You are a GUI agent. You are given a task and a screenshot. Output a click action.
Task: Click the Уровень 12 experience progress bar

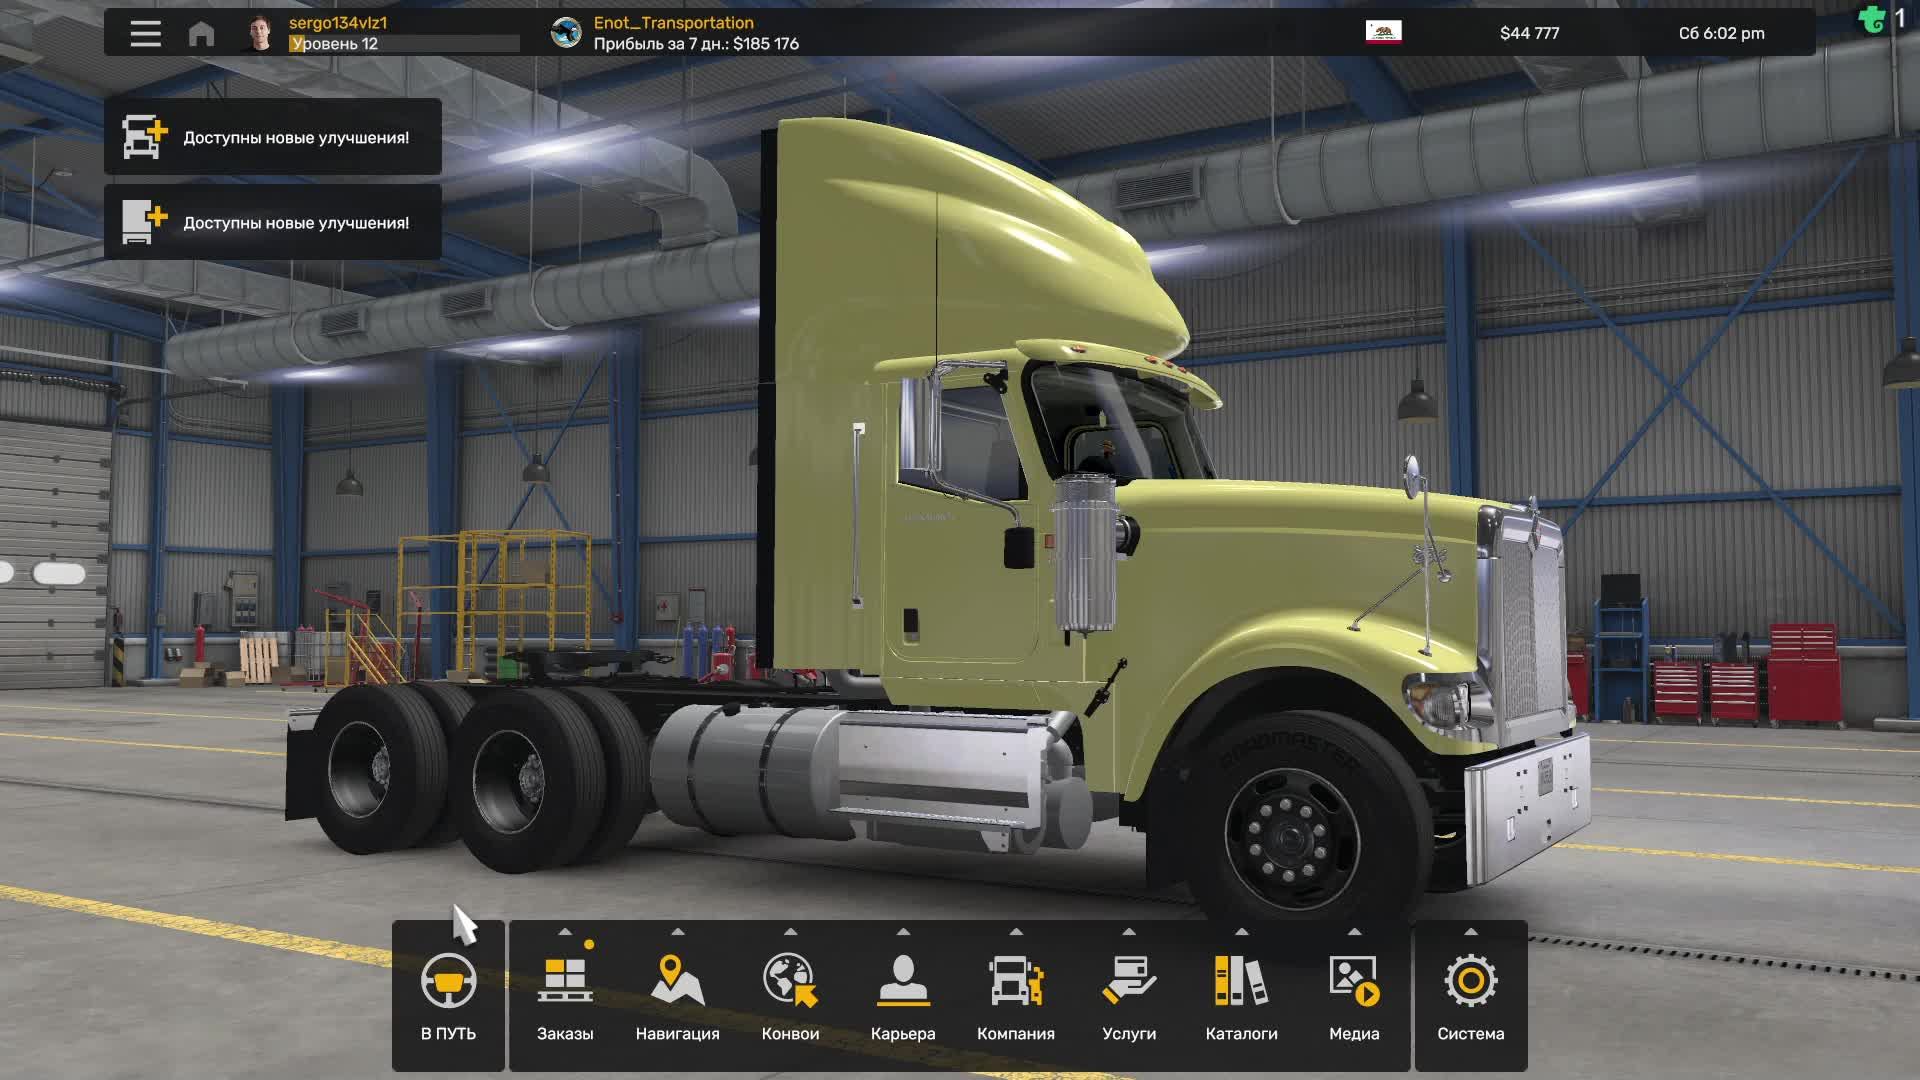400,44
